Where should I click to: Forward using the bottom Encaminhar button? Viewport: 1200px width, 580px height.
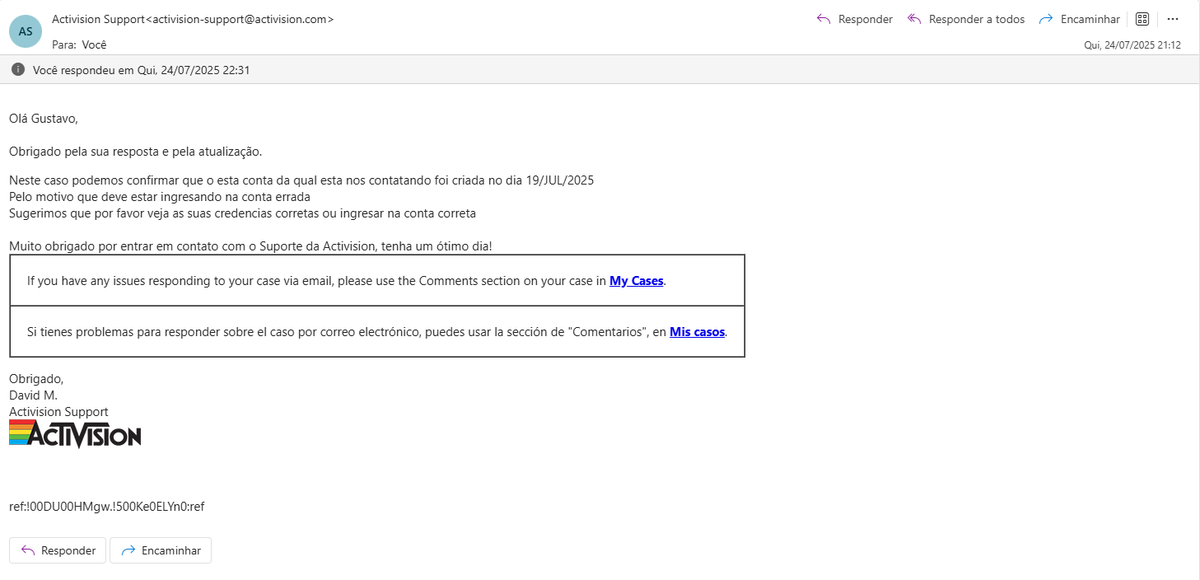pos(161,550)
